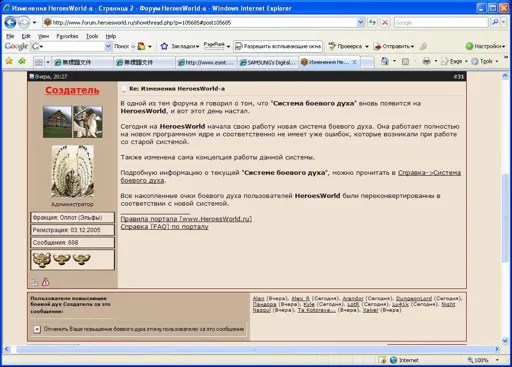Image resolution: width=512 pixels, height=367 pixels.
Task: Stop loading with the red X icon
Action: click(x=385, y=23)
